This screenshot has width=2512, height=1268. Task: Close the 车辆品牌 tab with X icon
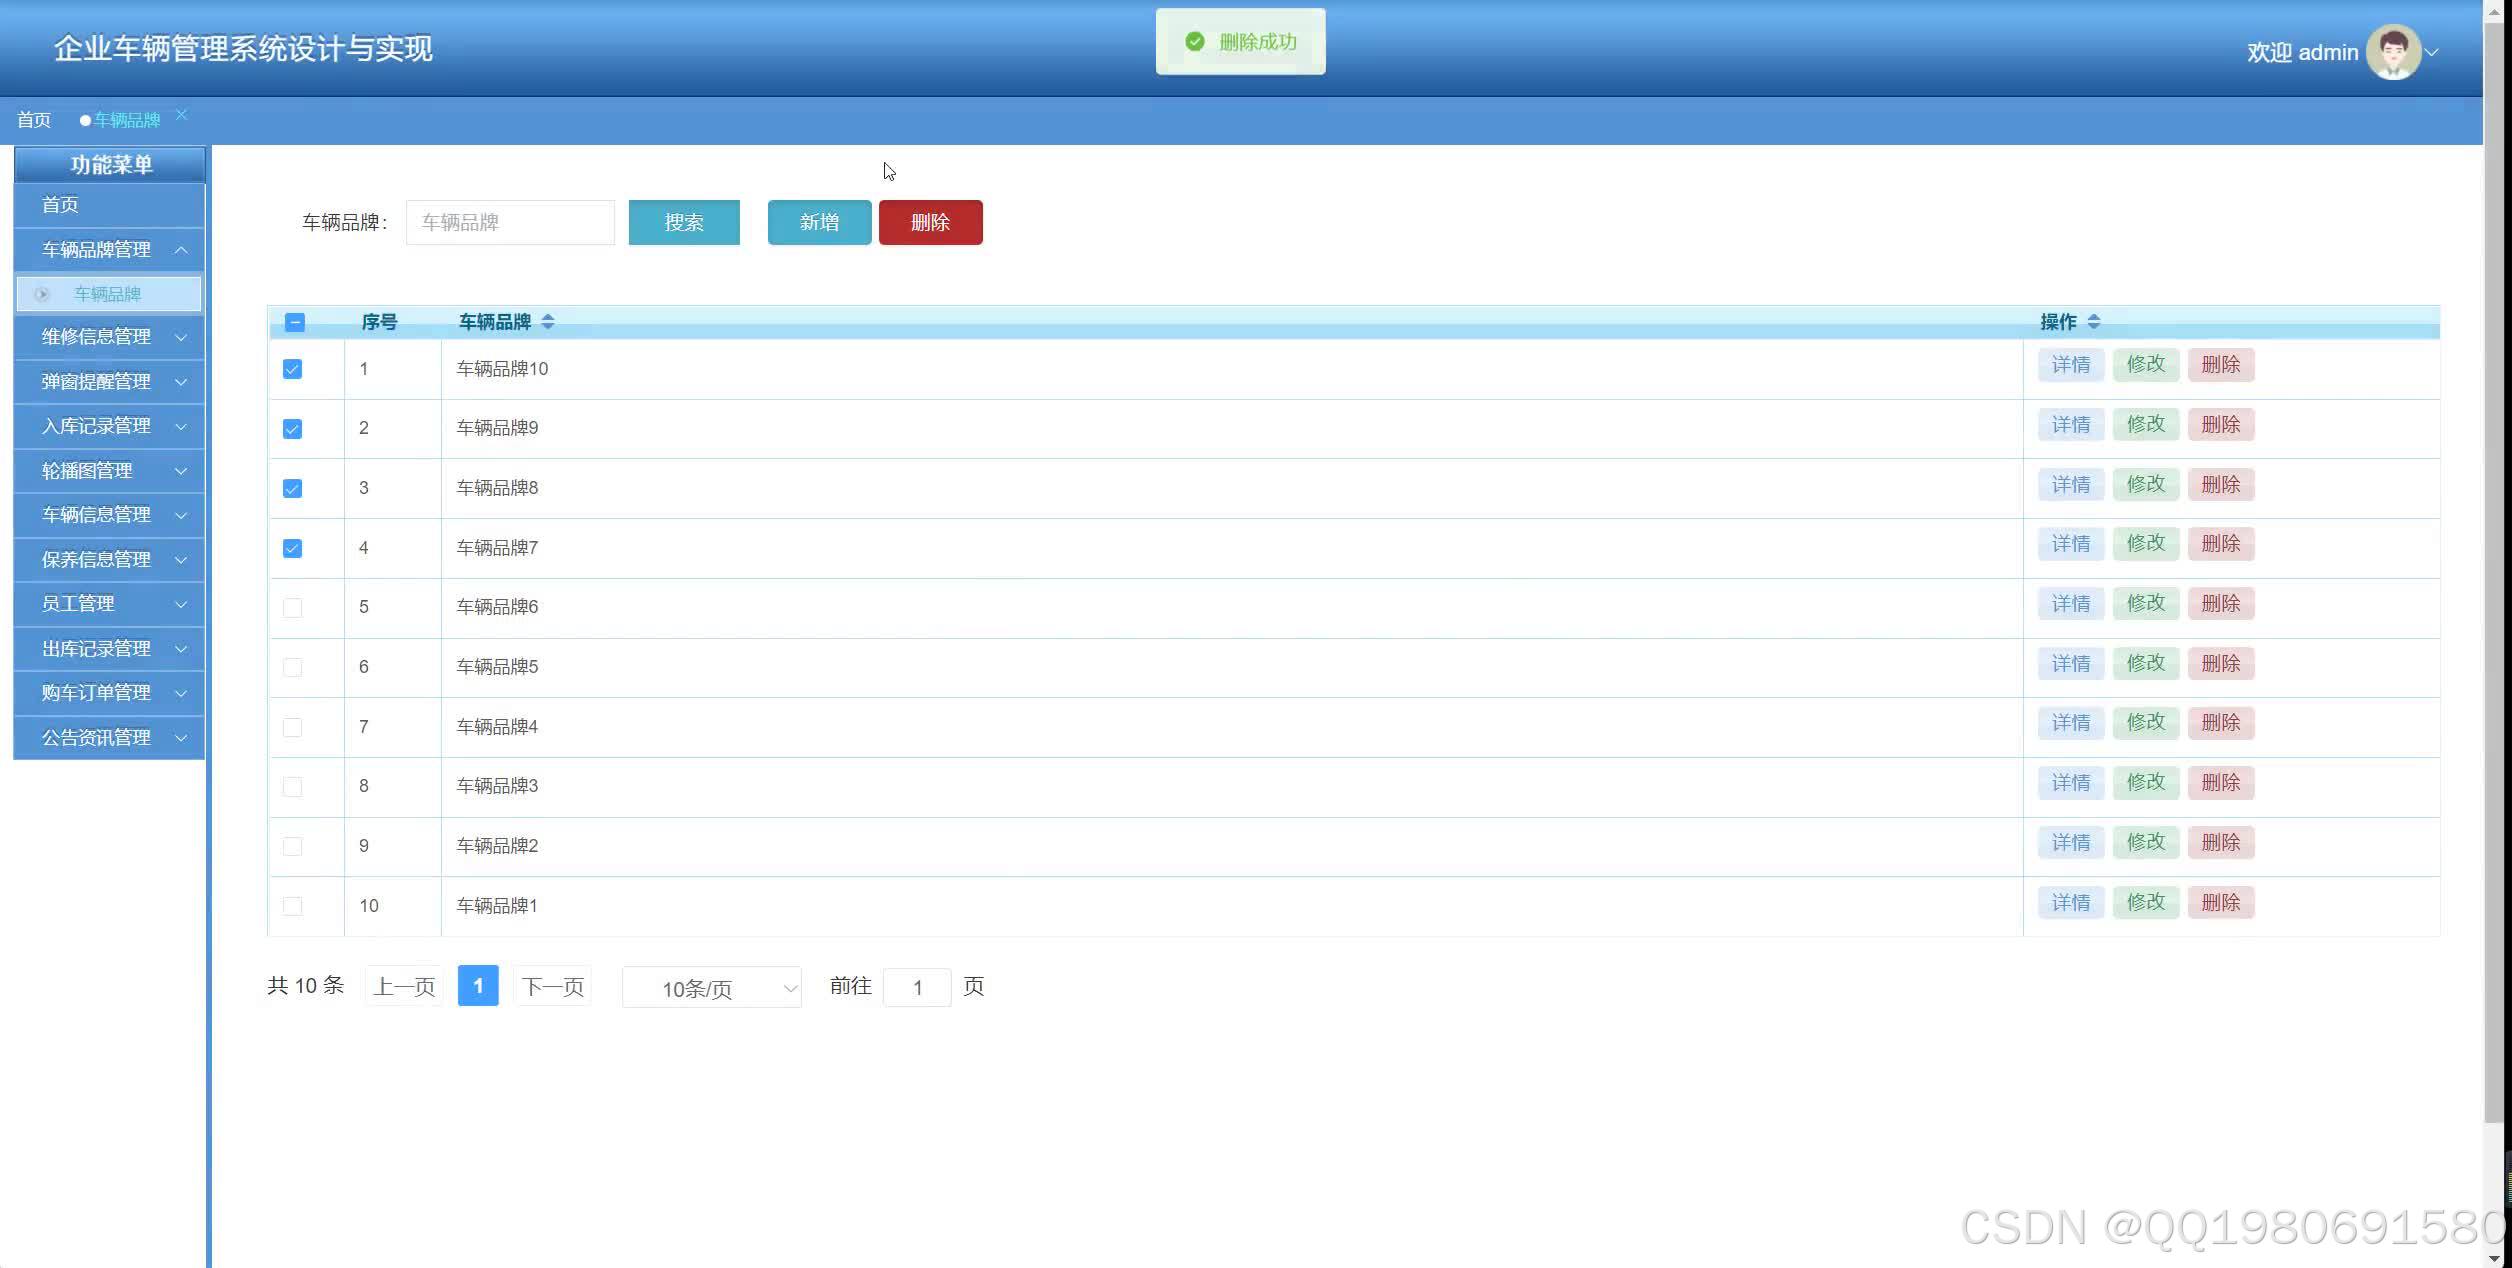(x=181, y=115)
